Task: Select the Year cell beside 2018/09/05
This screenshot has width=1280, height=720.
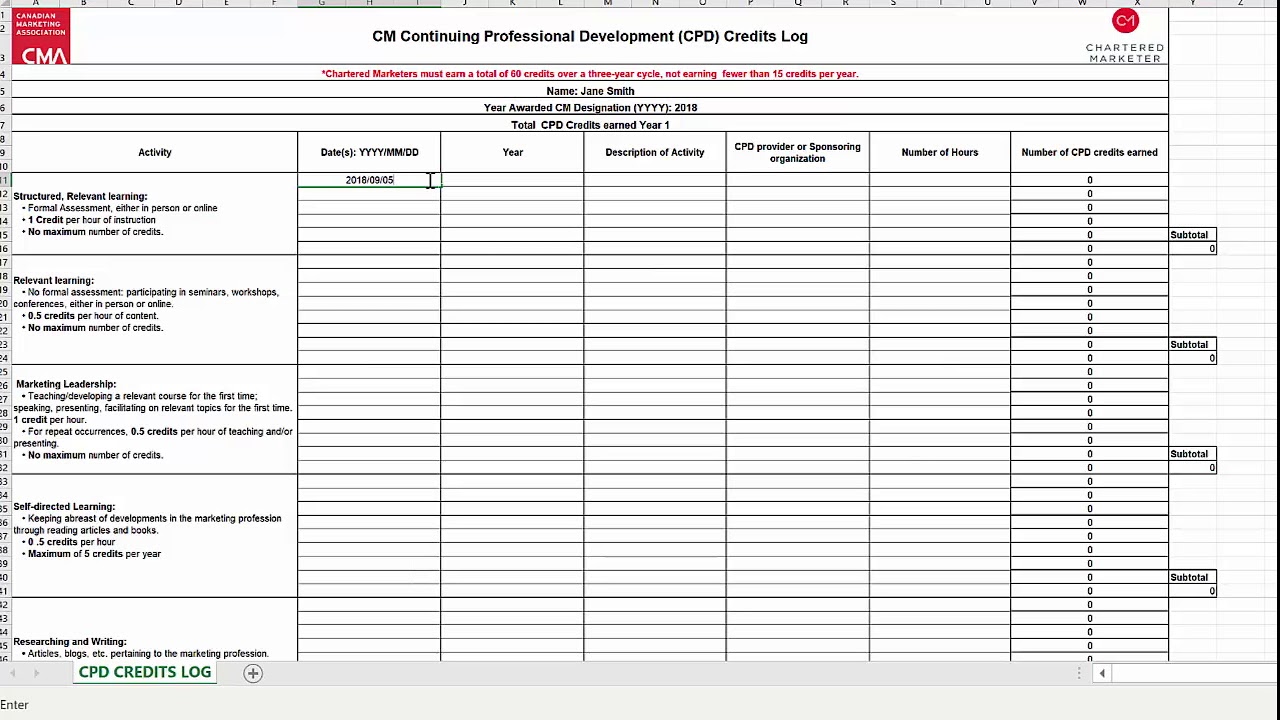Action: point(512,180)
